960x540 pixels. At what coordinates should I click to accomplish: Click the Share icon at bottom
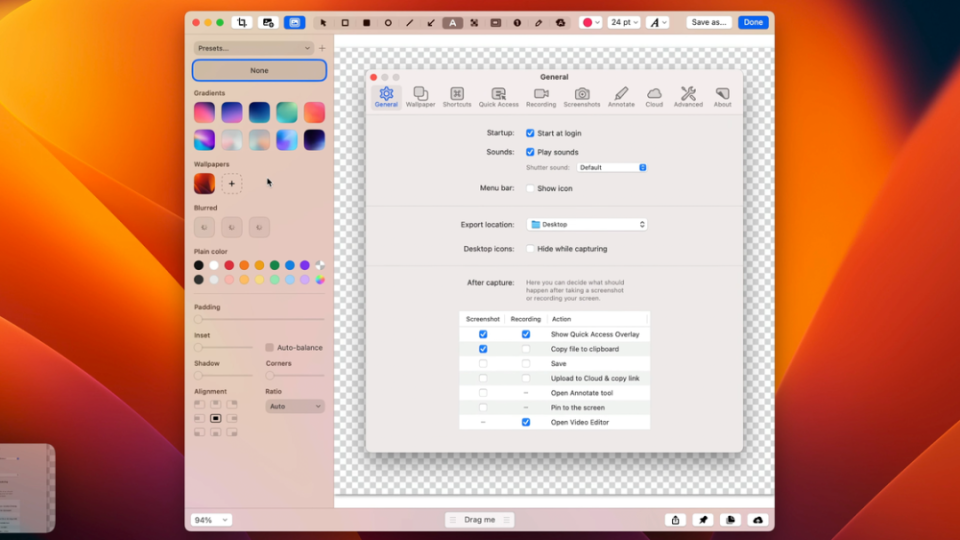tap(675, 520)
